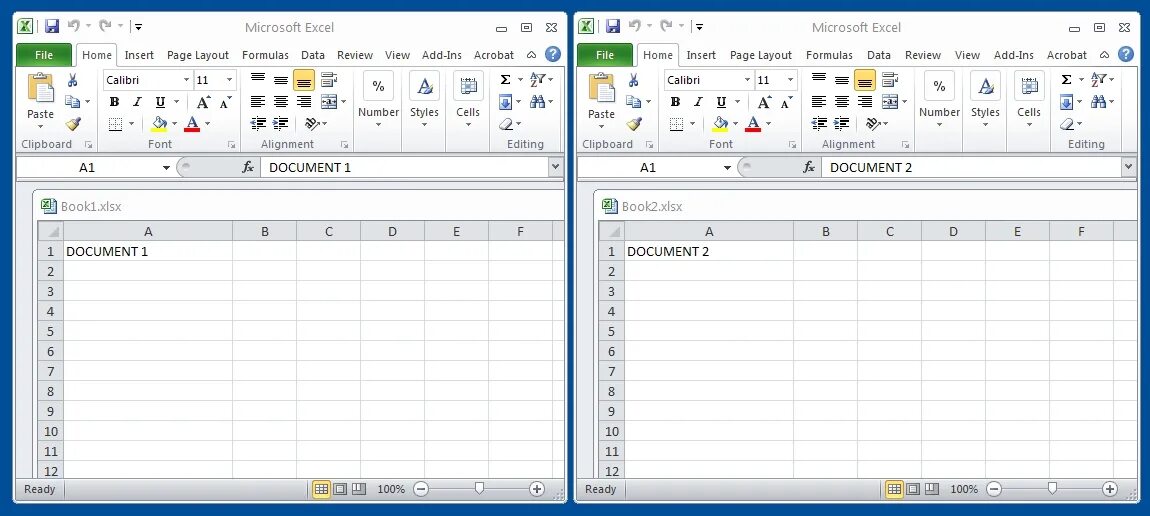Click Cells button in right window
This screenshot has height=516, width=1150.
(x=1028, y=100)
